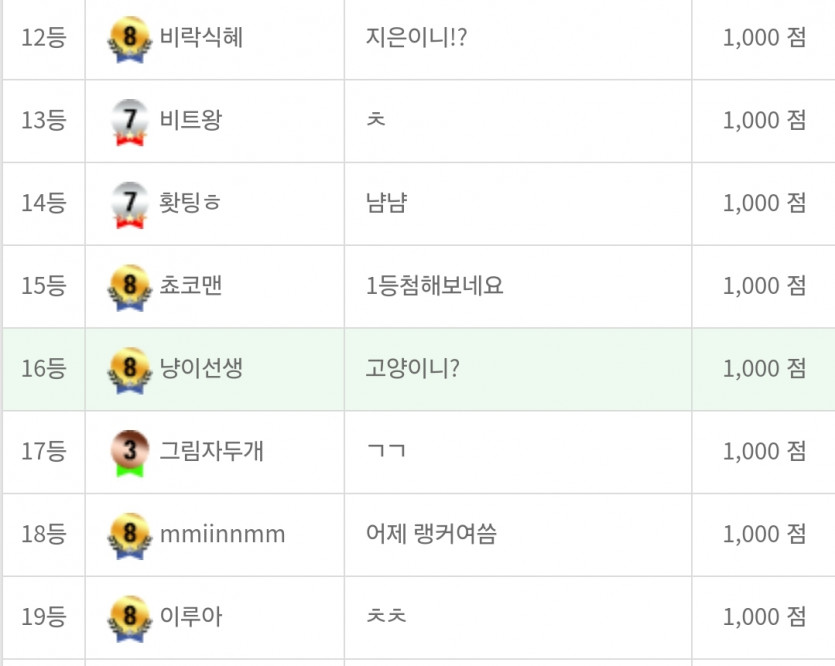Select the username 냥이선생

201,368
